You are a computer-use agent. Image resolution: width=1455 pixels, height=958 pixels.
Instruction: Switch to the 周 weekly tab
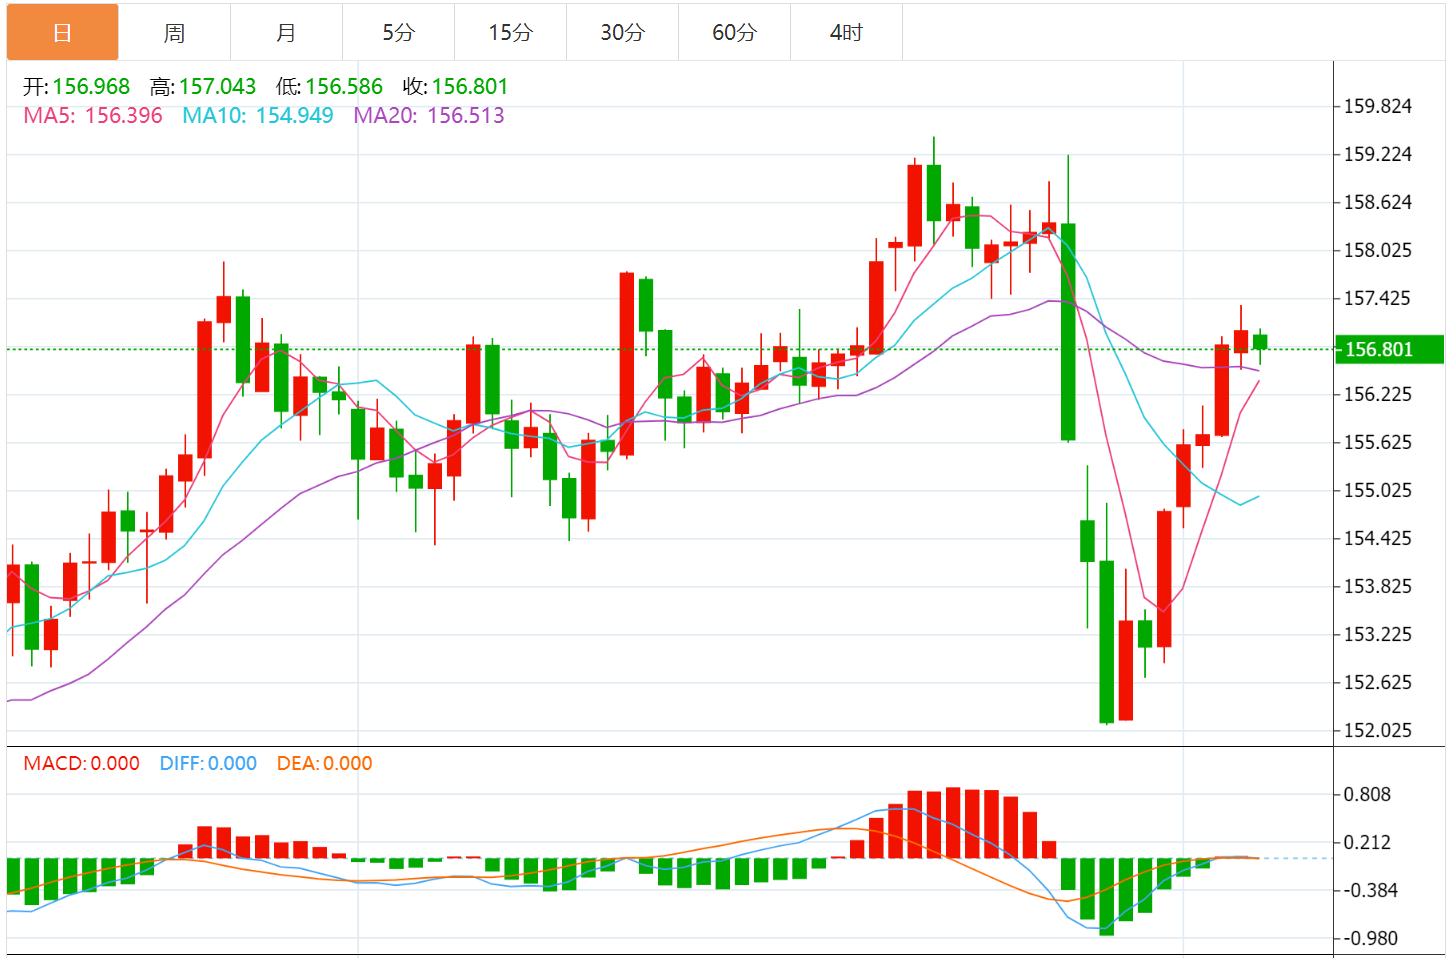[174, 33]
